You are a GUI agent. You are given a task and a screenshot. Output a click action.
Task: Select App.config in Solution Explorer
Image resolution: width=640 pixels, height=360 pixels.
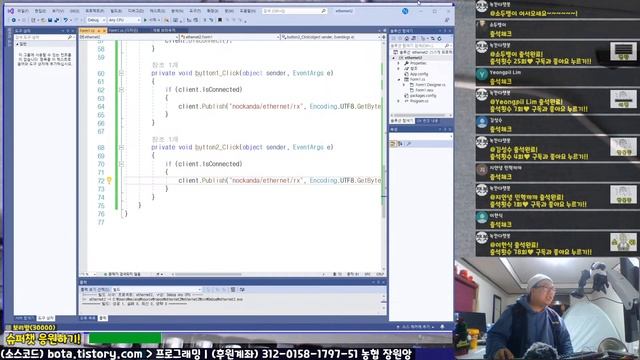pos(419,74)
